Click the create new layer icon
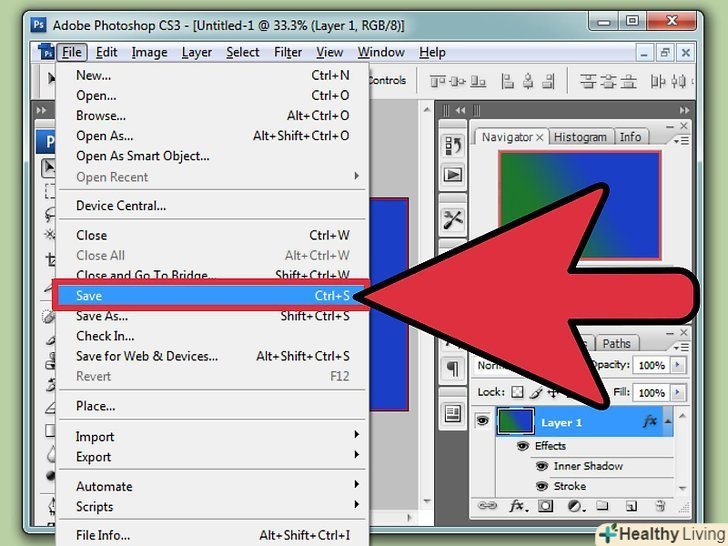The height and width of the screenshot is (546, 728). tap(631, 506)
